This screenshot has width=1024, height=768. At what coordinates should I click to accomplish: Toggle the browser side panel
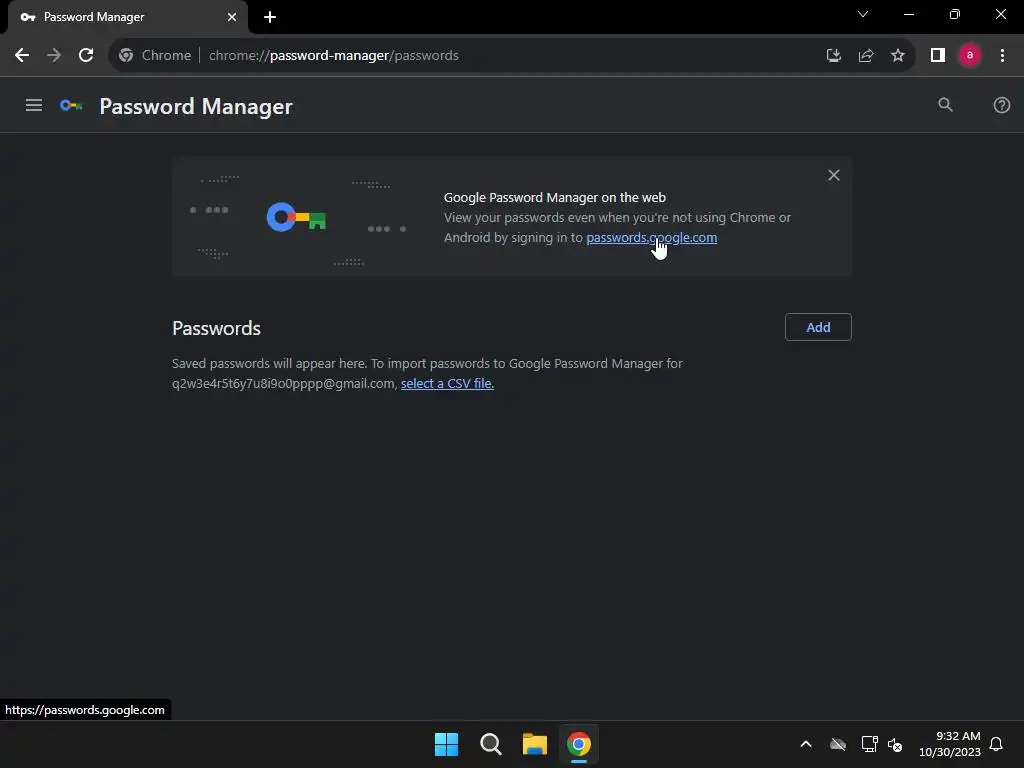tap(938, 56)
